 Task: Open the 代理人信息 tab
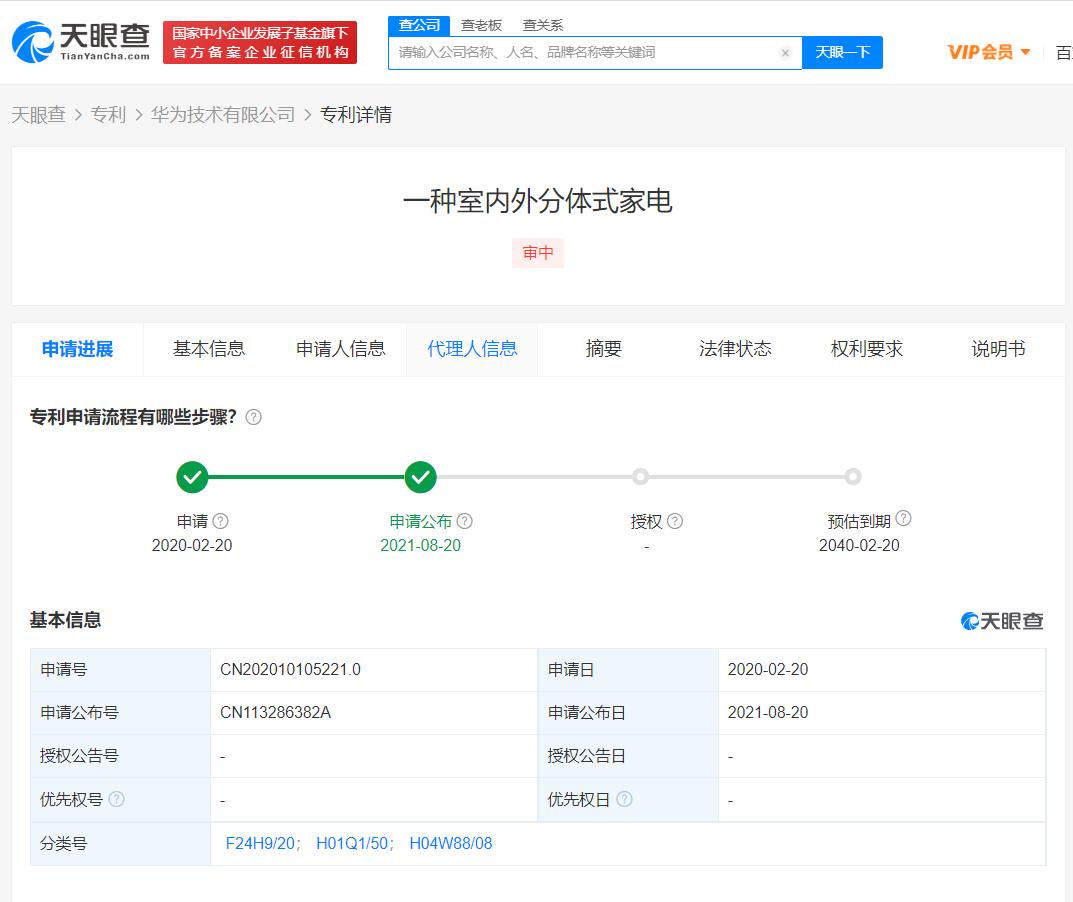[x=472, y=349]
